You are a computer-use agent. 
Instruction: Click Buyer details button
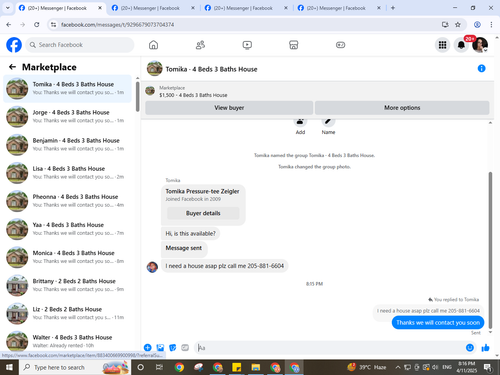(x=203, y=213)
